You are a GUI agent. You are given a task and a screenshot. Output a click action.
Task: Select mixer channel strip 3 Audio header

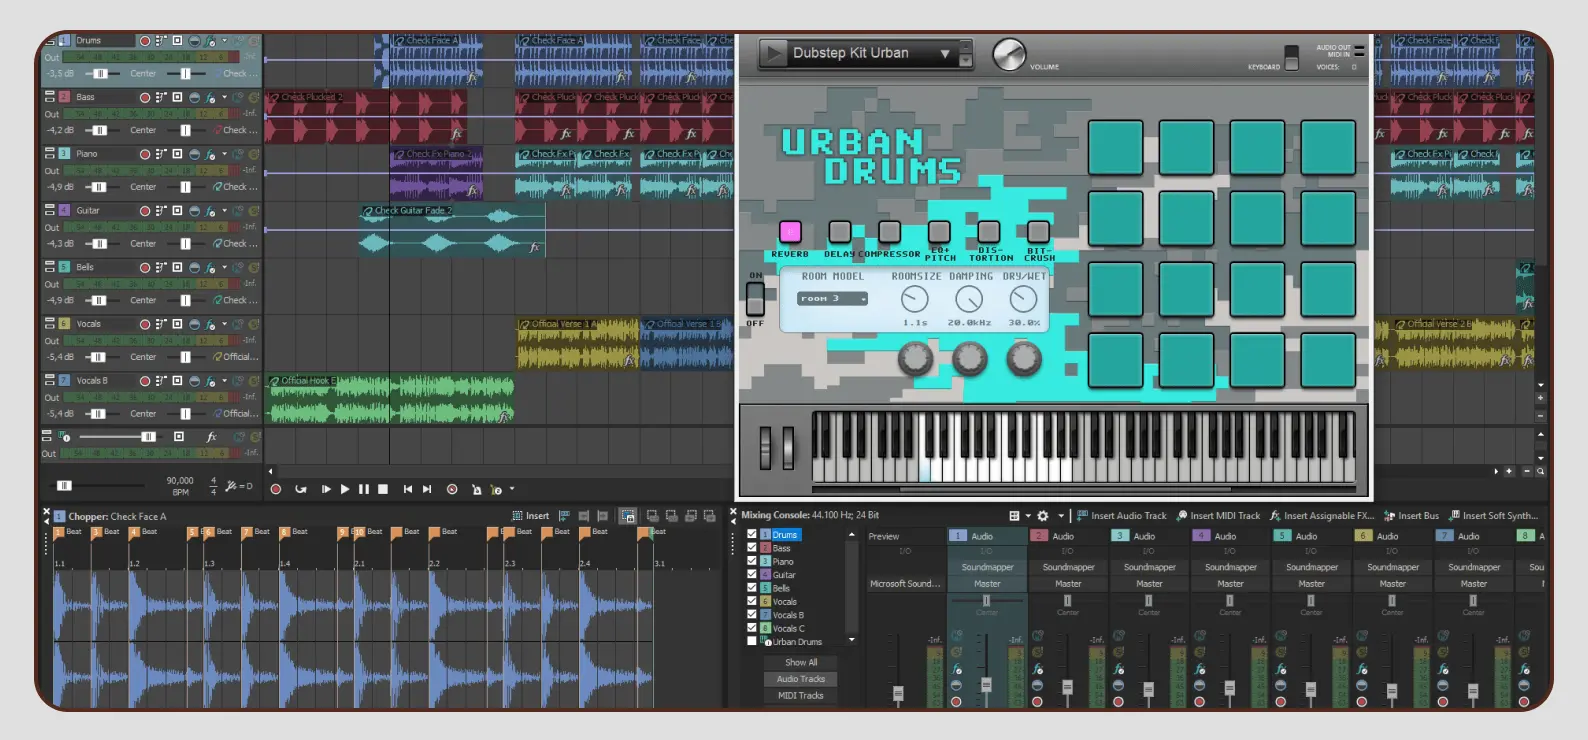pos(1149,536)
